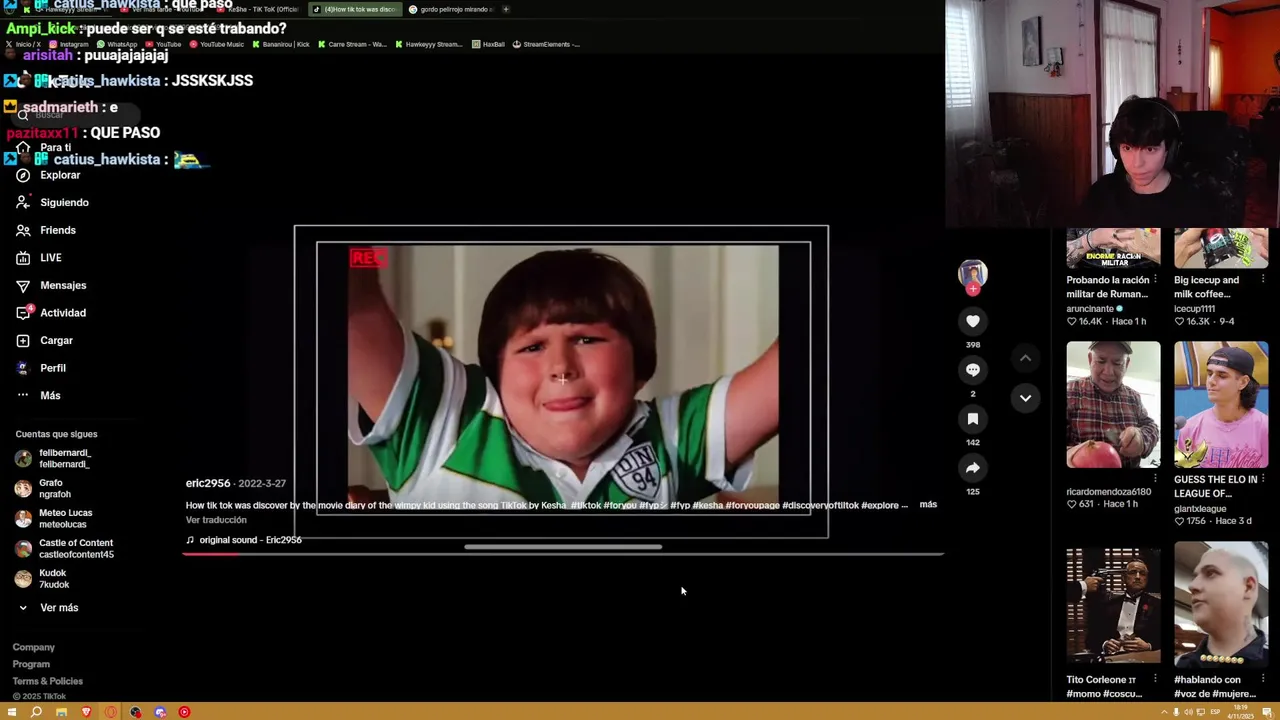Open Meteo Lucas account
Screen dimensions: 1280x720
(54, 519)
